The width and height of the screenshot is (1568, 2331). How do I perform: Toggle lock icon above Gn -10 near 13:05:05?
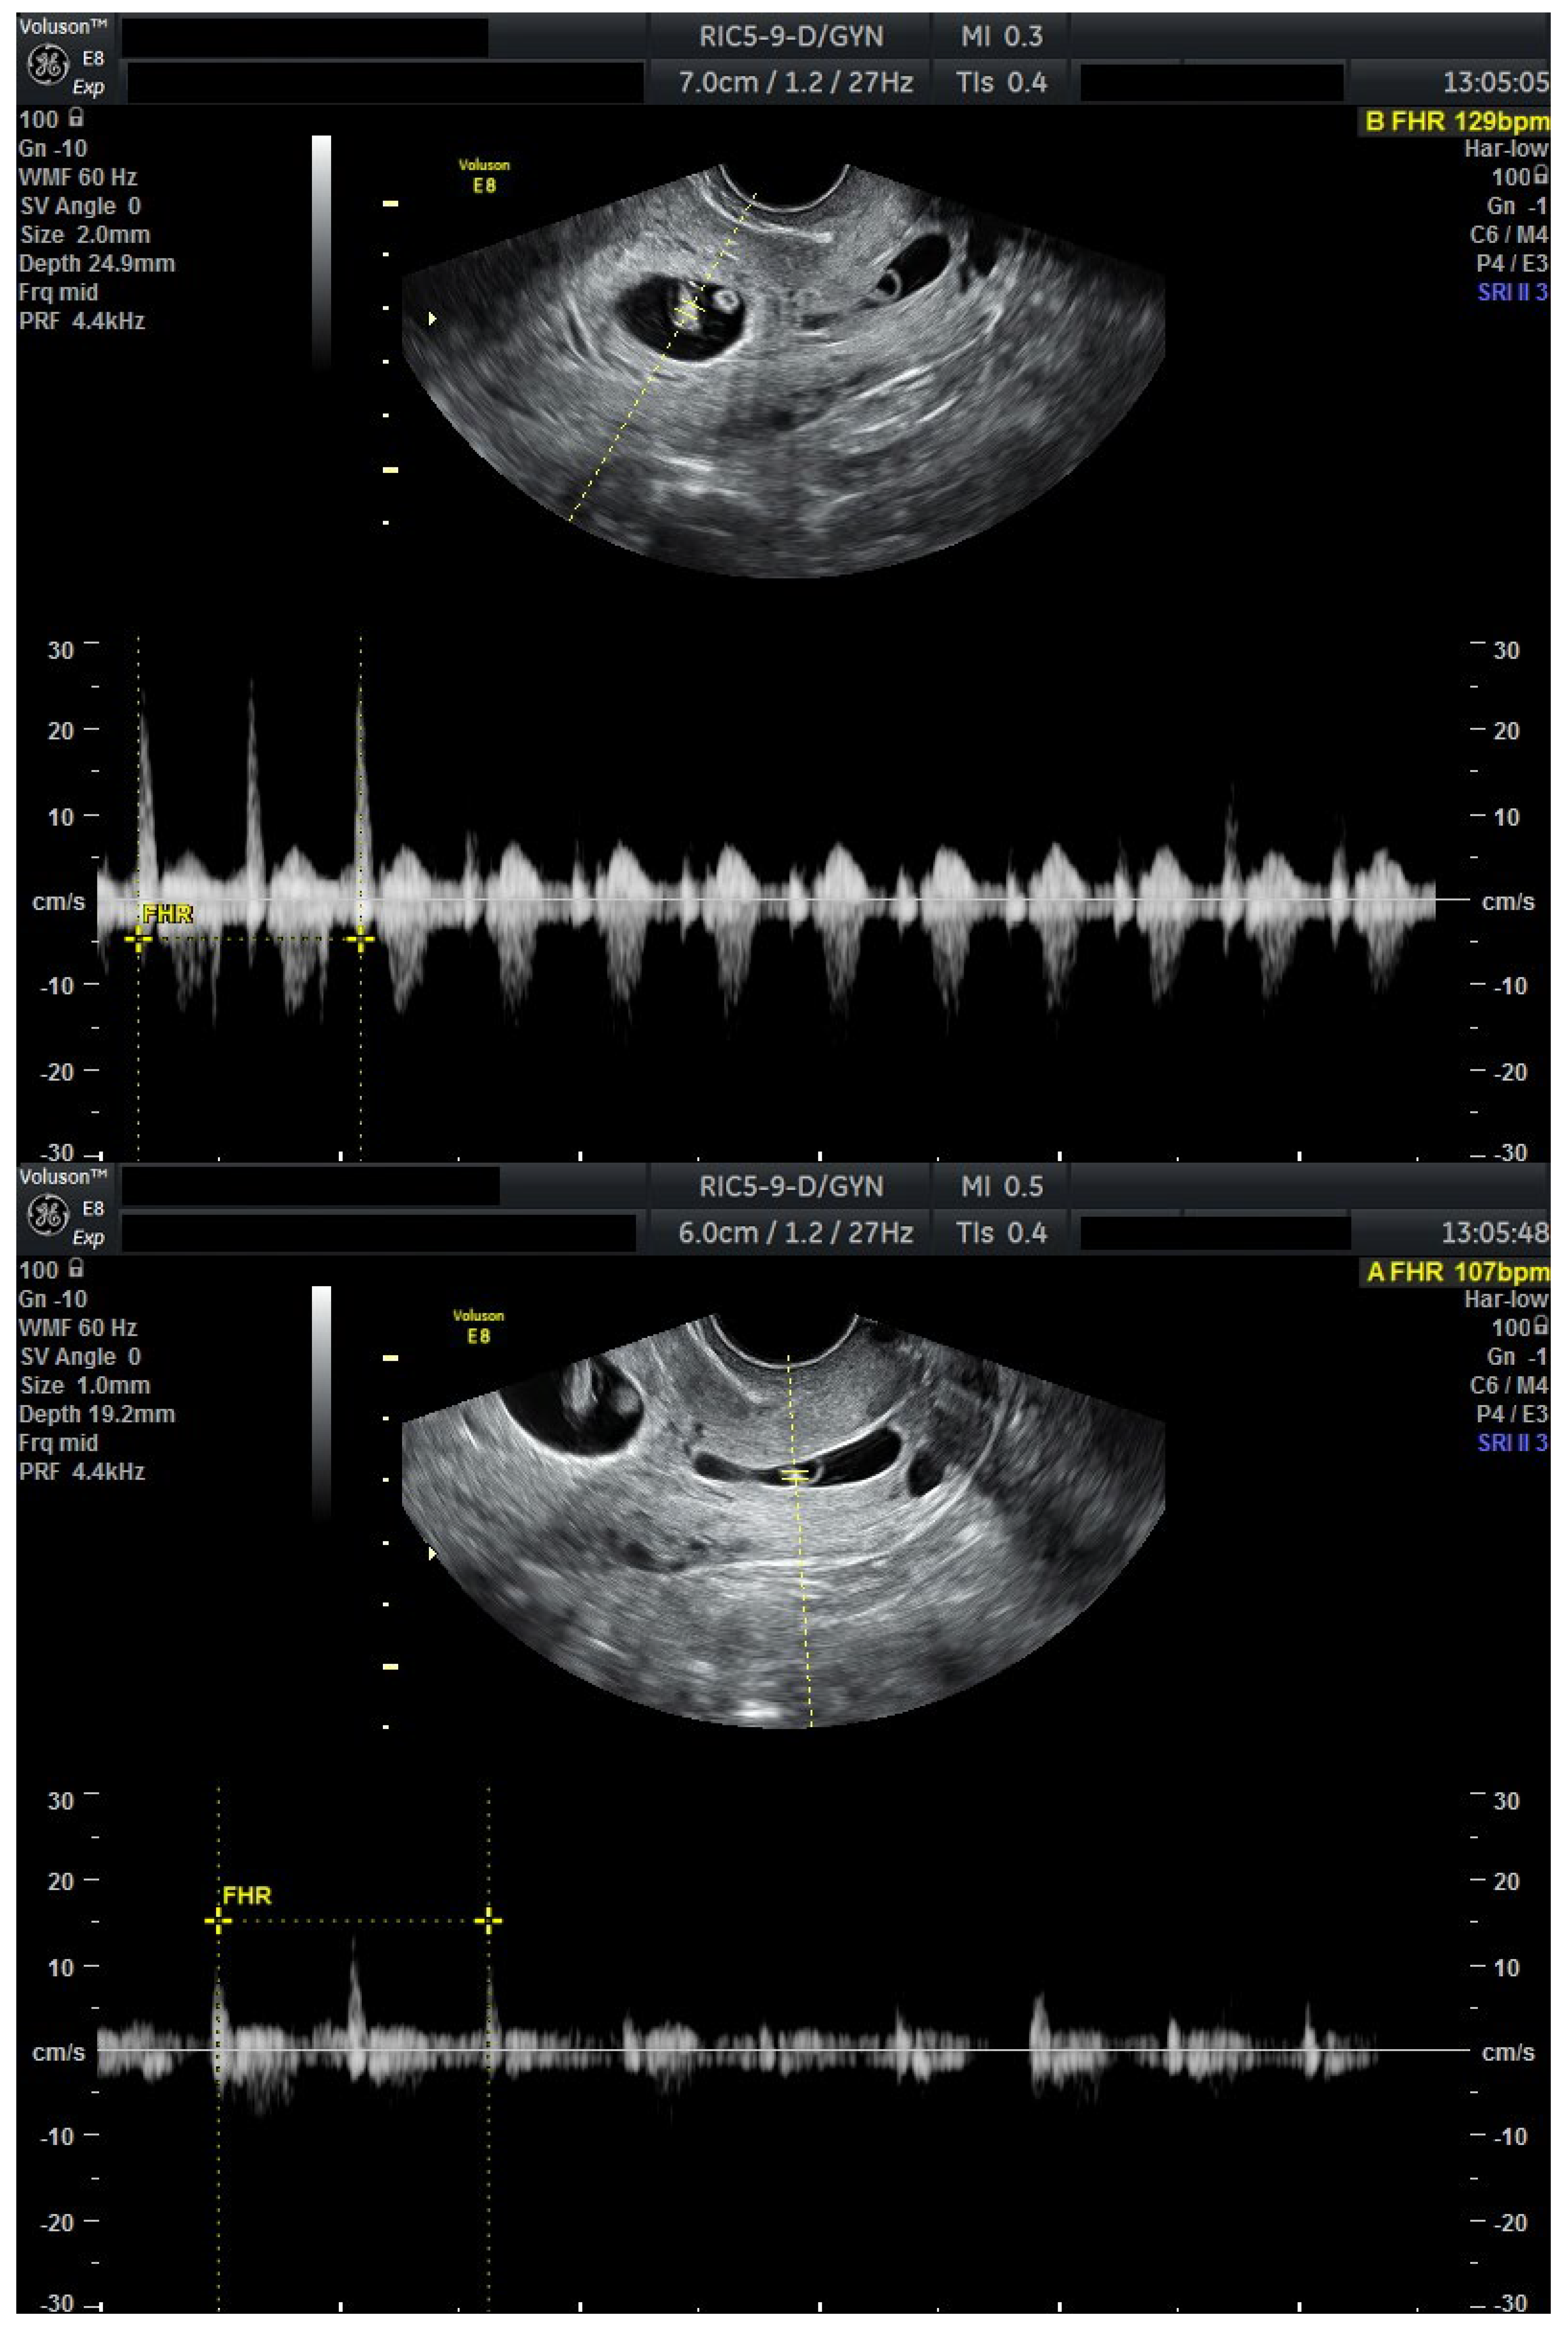click(x=76, y=118)
